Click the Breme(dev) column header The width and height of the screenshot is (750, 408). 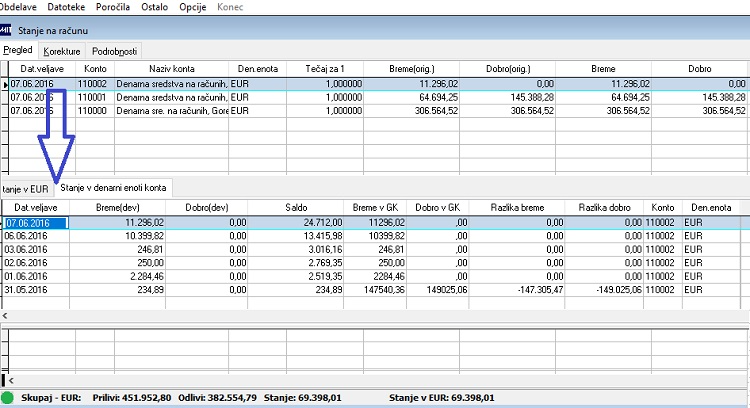118,208
